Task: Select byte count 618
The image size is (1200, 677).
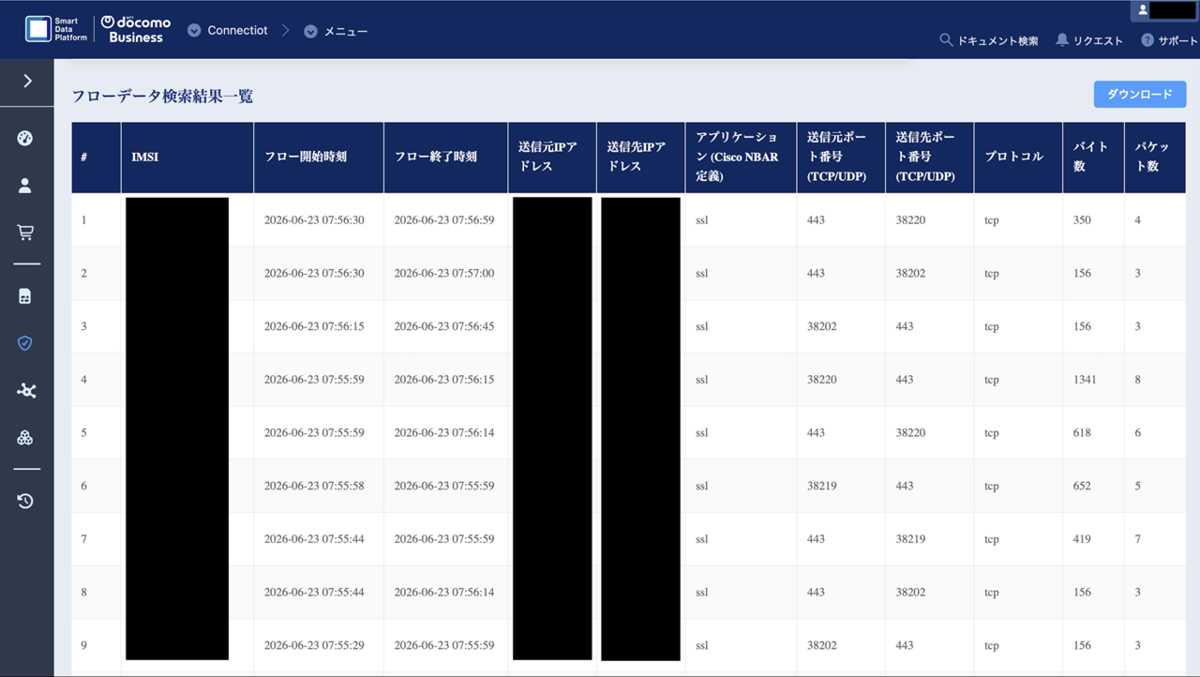Action: [x=1082, y=433]
